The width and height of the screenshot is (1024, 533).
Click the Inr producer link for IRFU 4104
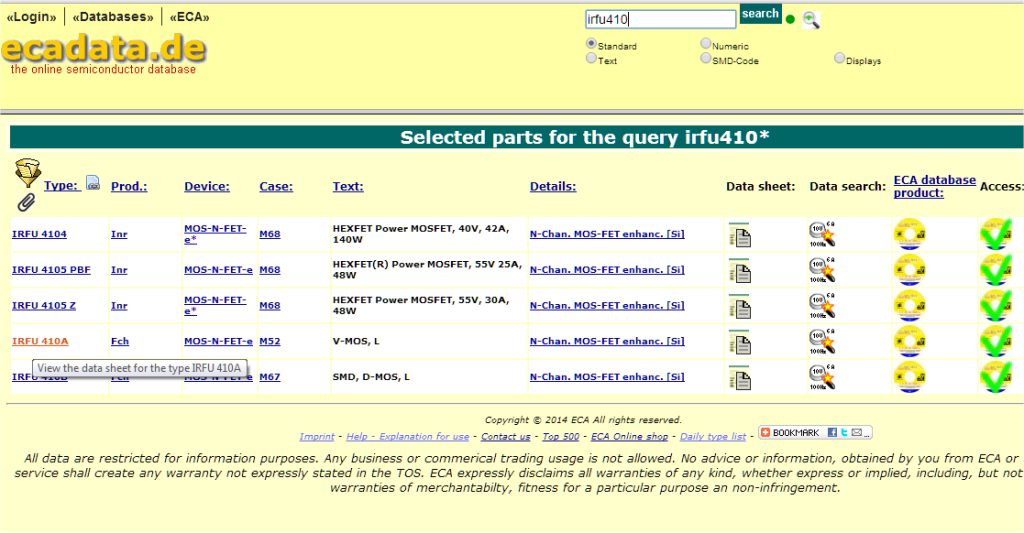119,234
